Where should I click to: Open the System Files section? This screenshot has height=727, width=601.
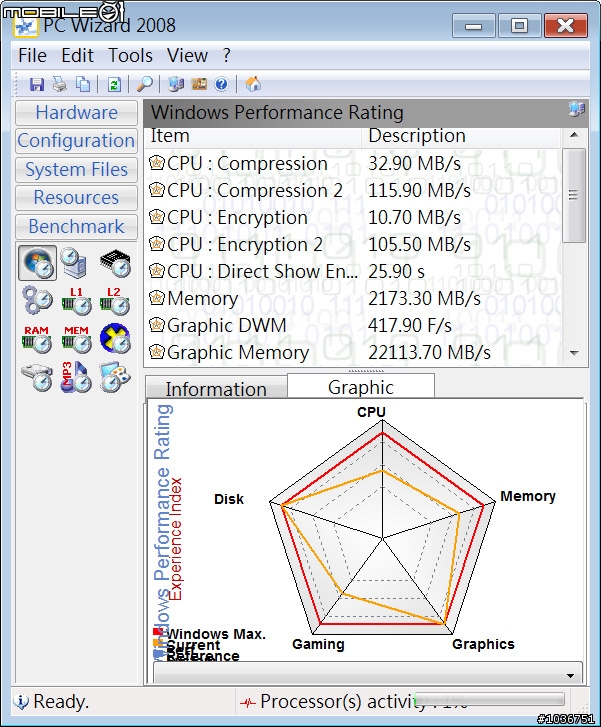point(77,170)
